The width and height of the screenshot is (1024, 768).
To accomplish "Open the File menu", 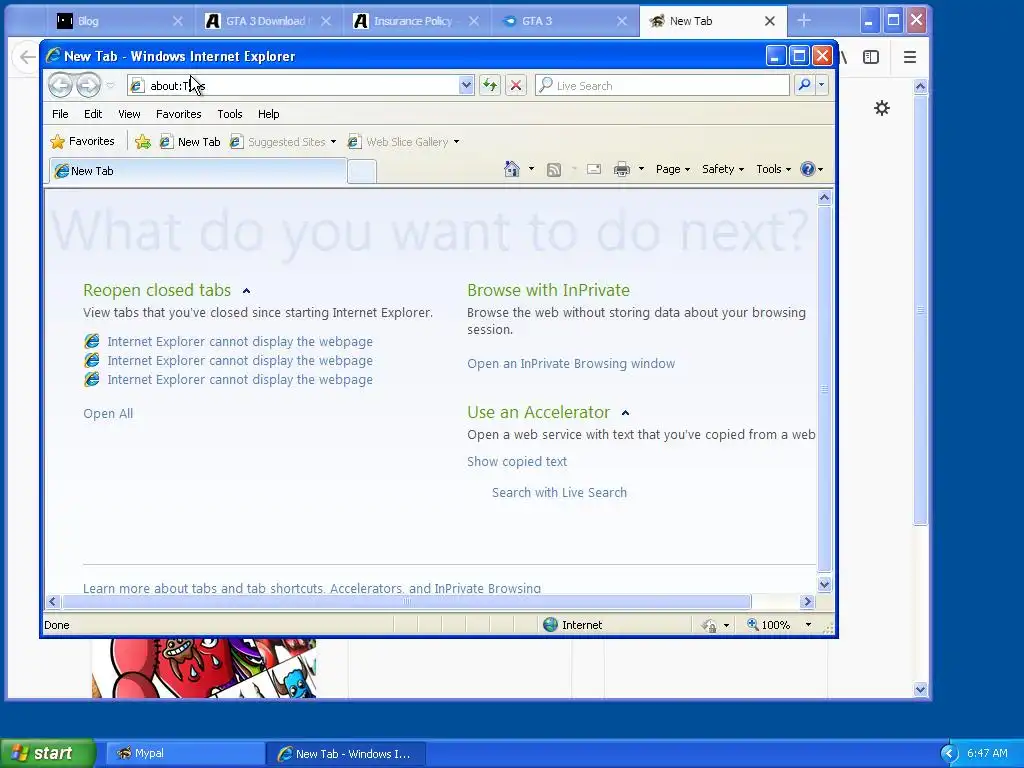I will pyautogui.click(x=60, y=114).
